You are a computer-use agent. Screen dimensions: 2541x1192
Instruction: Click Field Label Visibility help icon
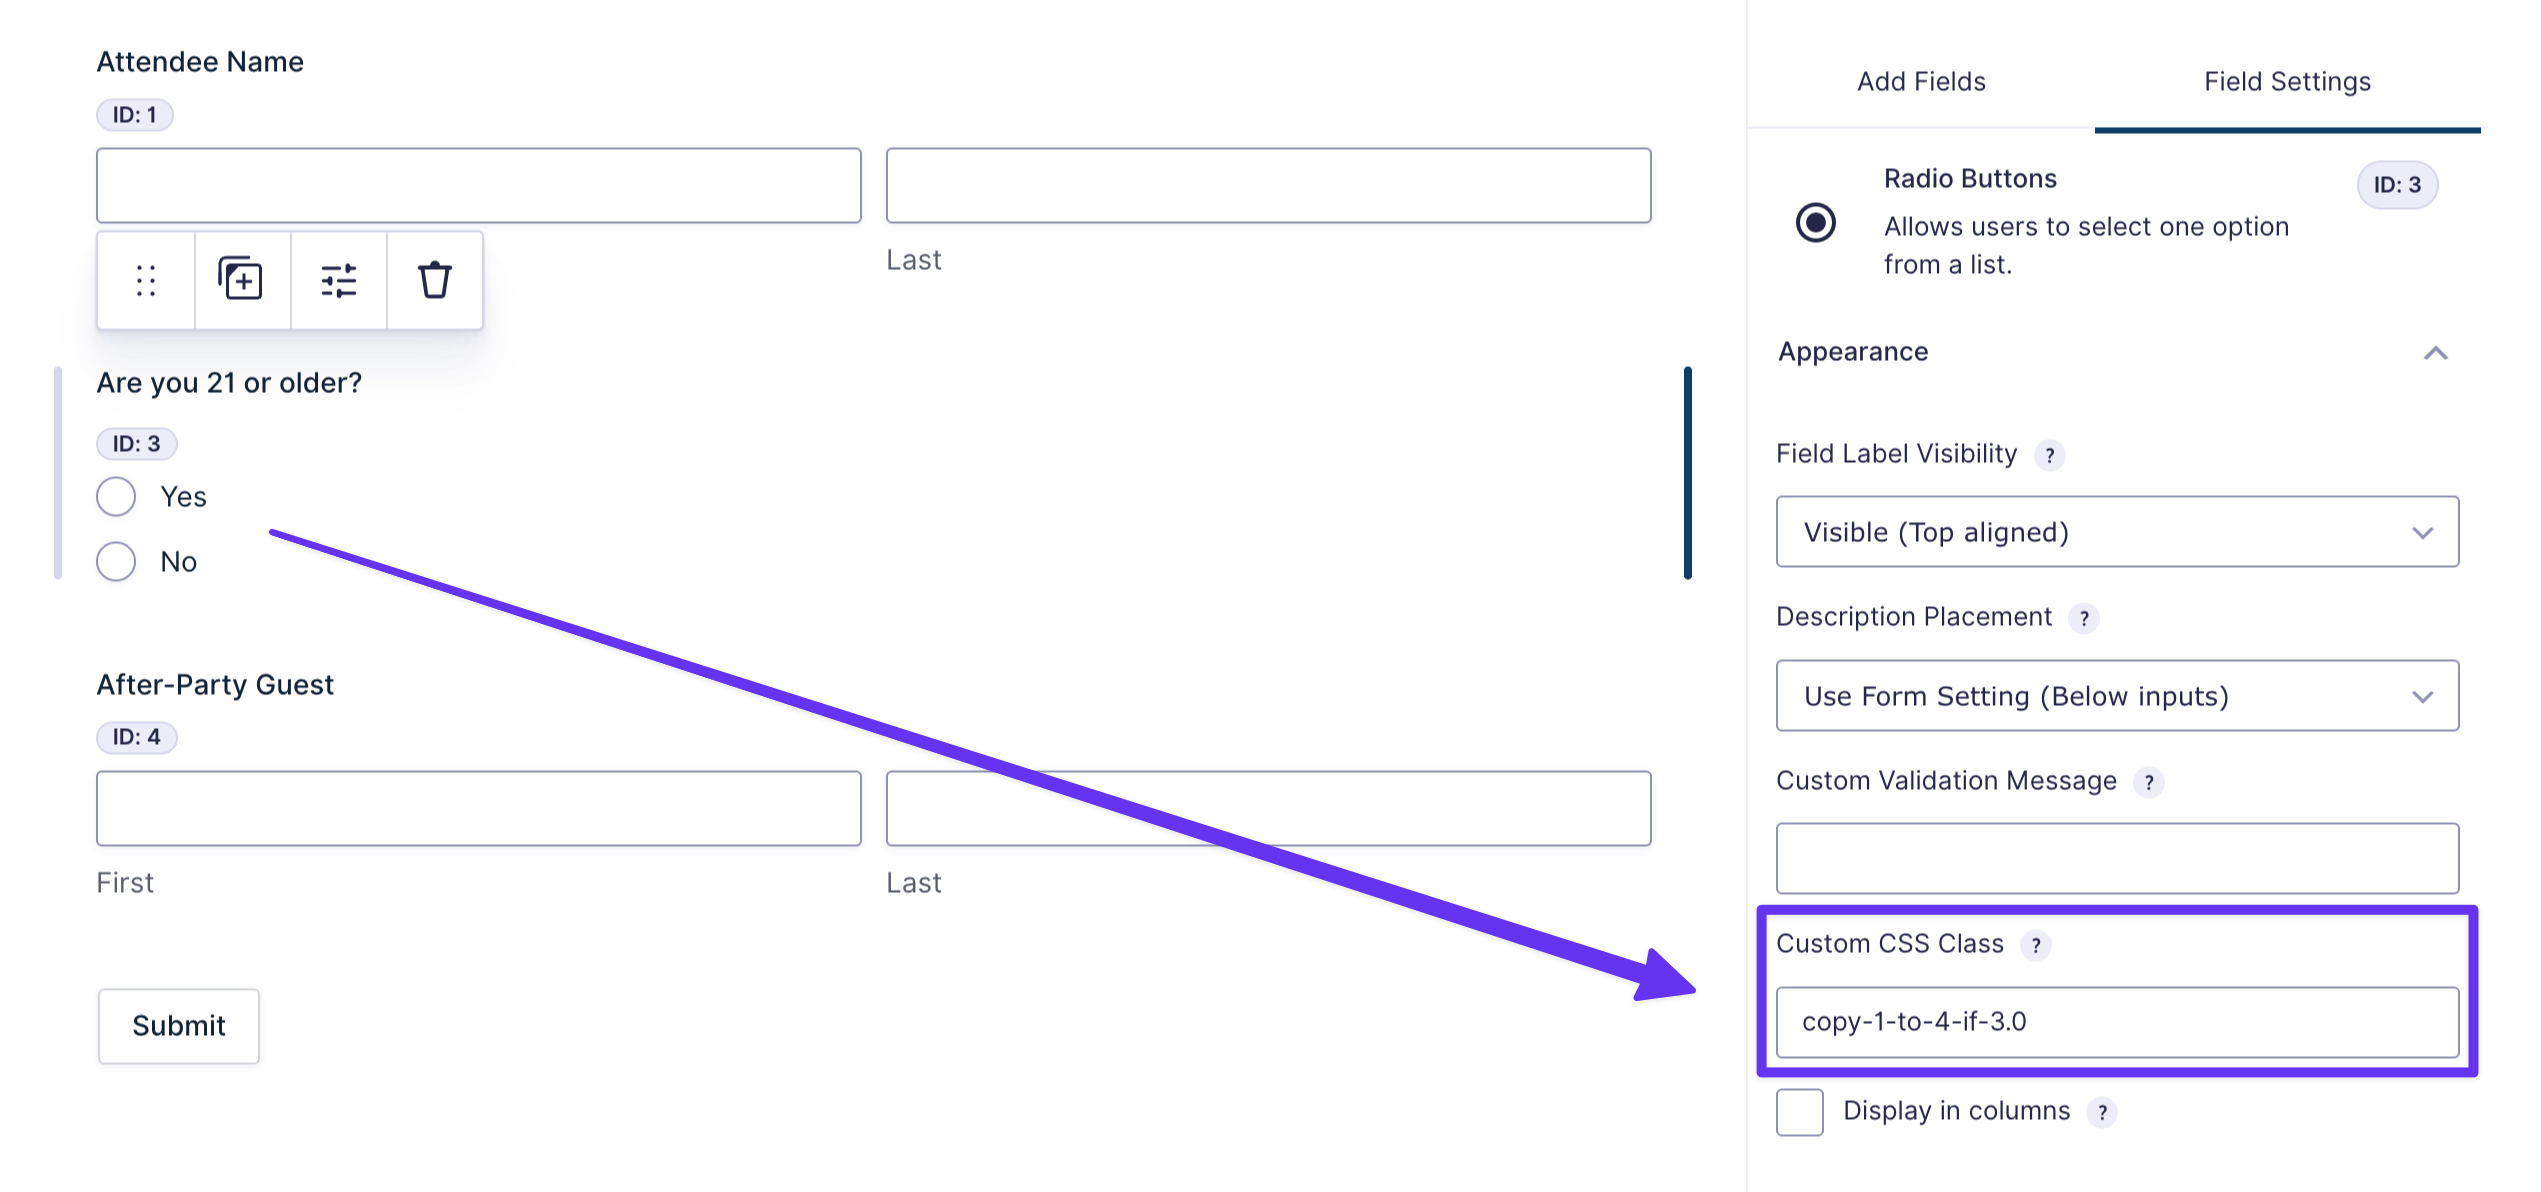(2050, 455)
